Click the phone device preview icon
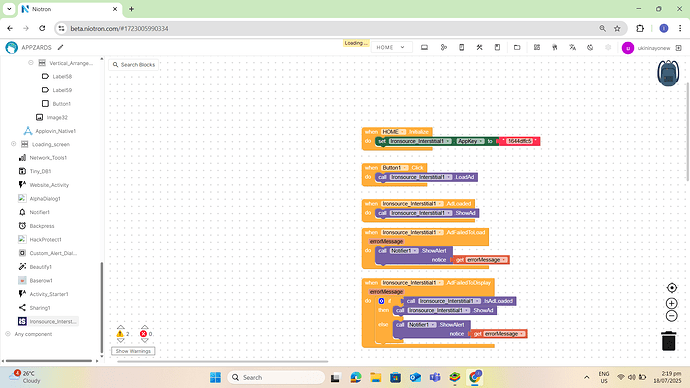Screen dimensions: 690x388 coord(462,47)
